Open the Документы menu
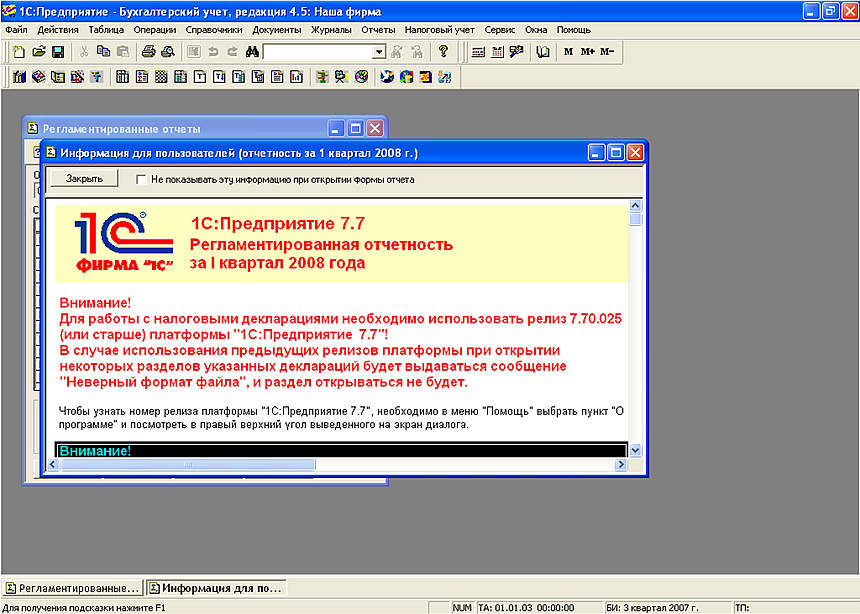This screenshot has height=614, width=860. (277, 30)
